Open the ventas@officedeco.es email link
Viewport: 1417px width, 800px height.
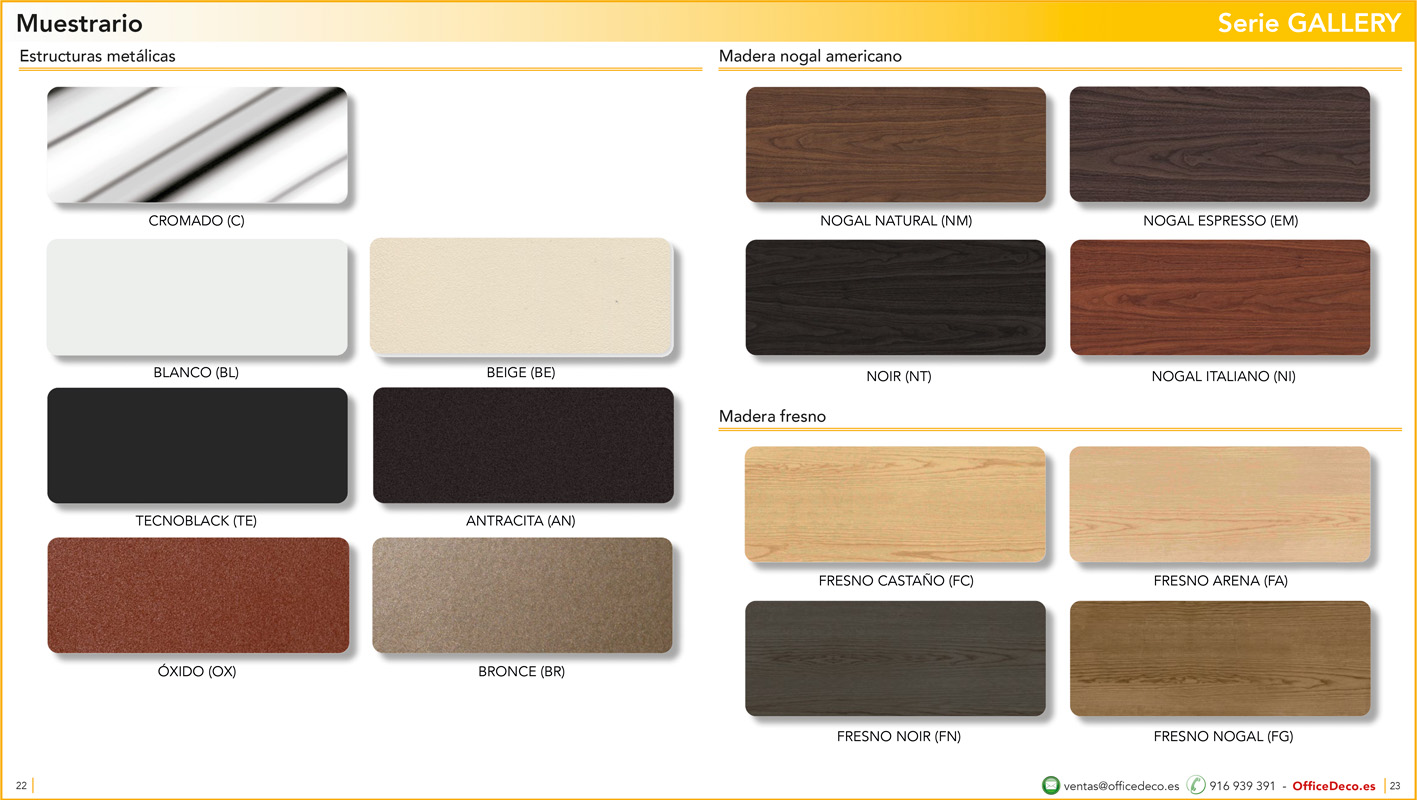coord(1121,786)
